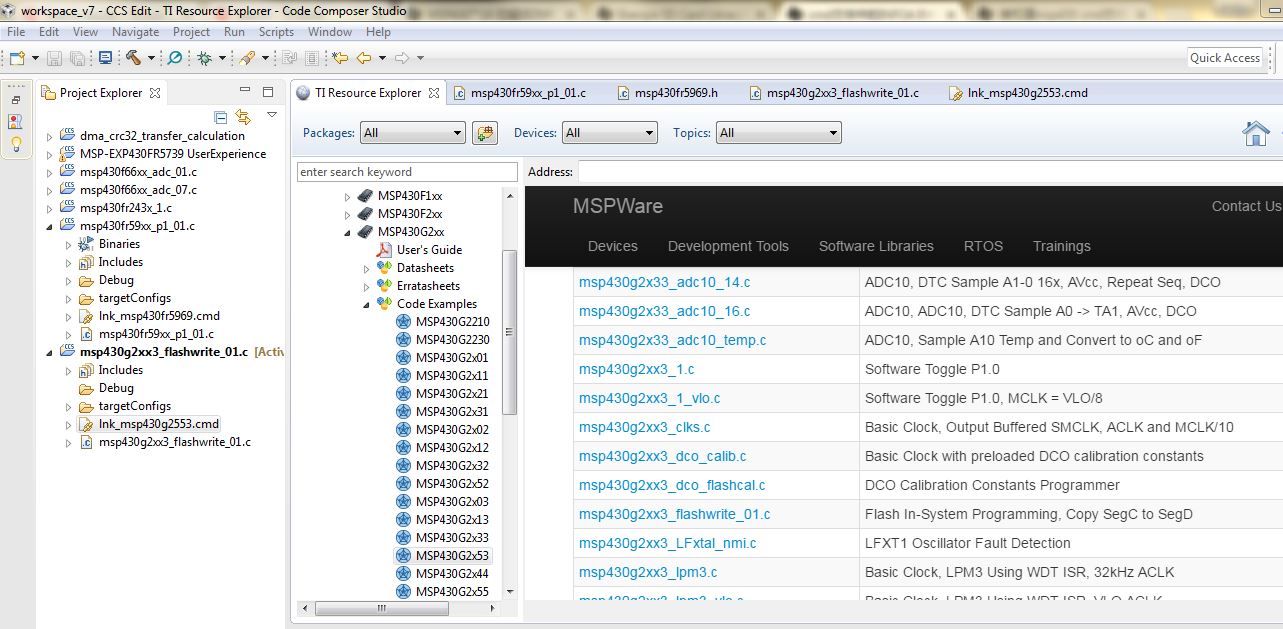
Task: Open the Packages combo box
Action: pyautogui.click(x=413, y=132)
